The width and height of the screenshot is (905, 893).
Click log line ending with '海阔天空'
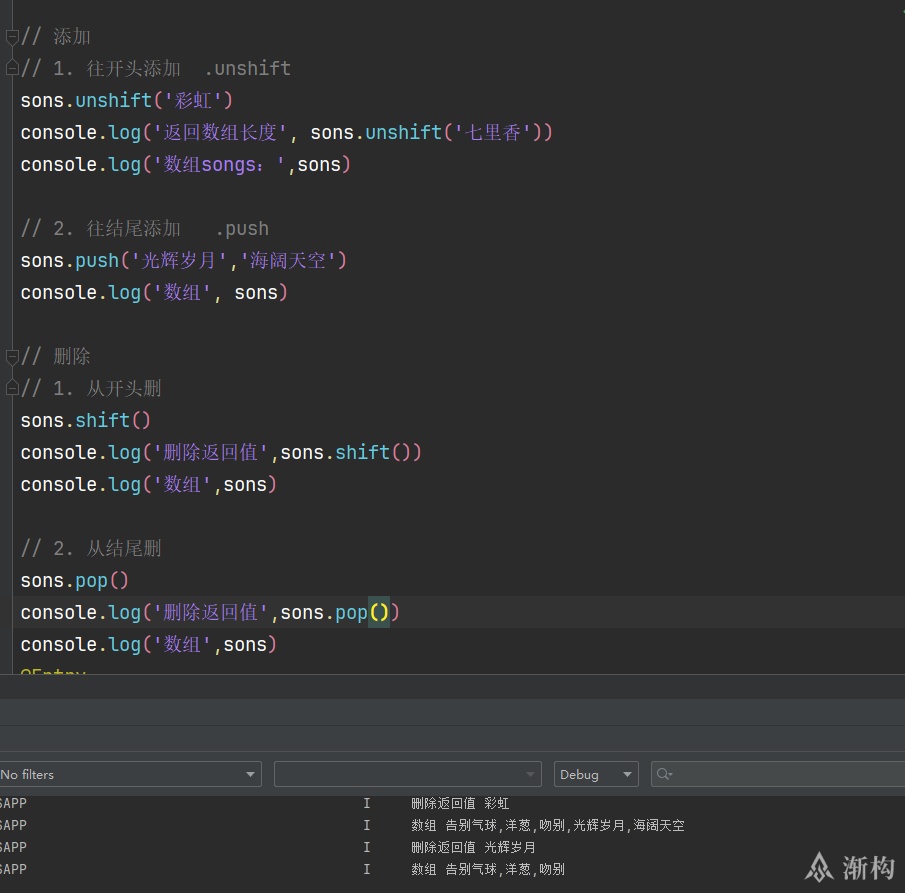(548, 825)
